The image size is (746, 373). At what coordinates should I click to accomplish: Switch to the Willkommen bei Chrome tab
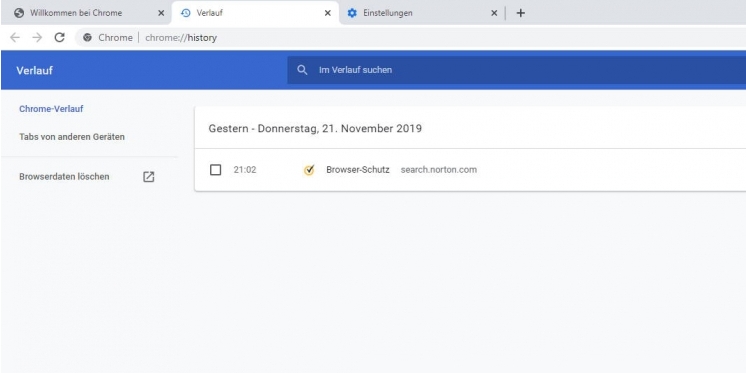coord(86,13)
